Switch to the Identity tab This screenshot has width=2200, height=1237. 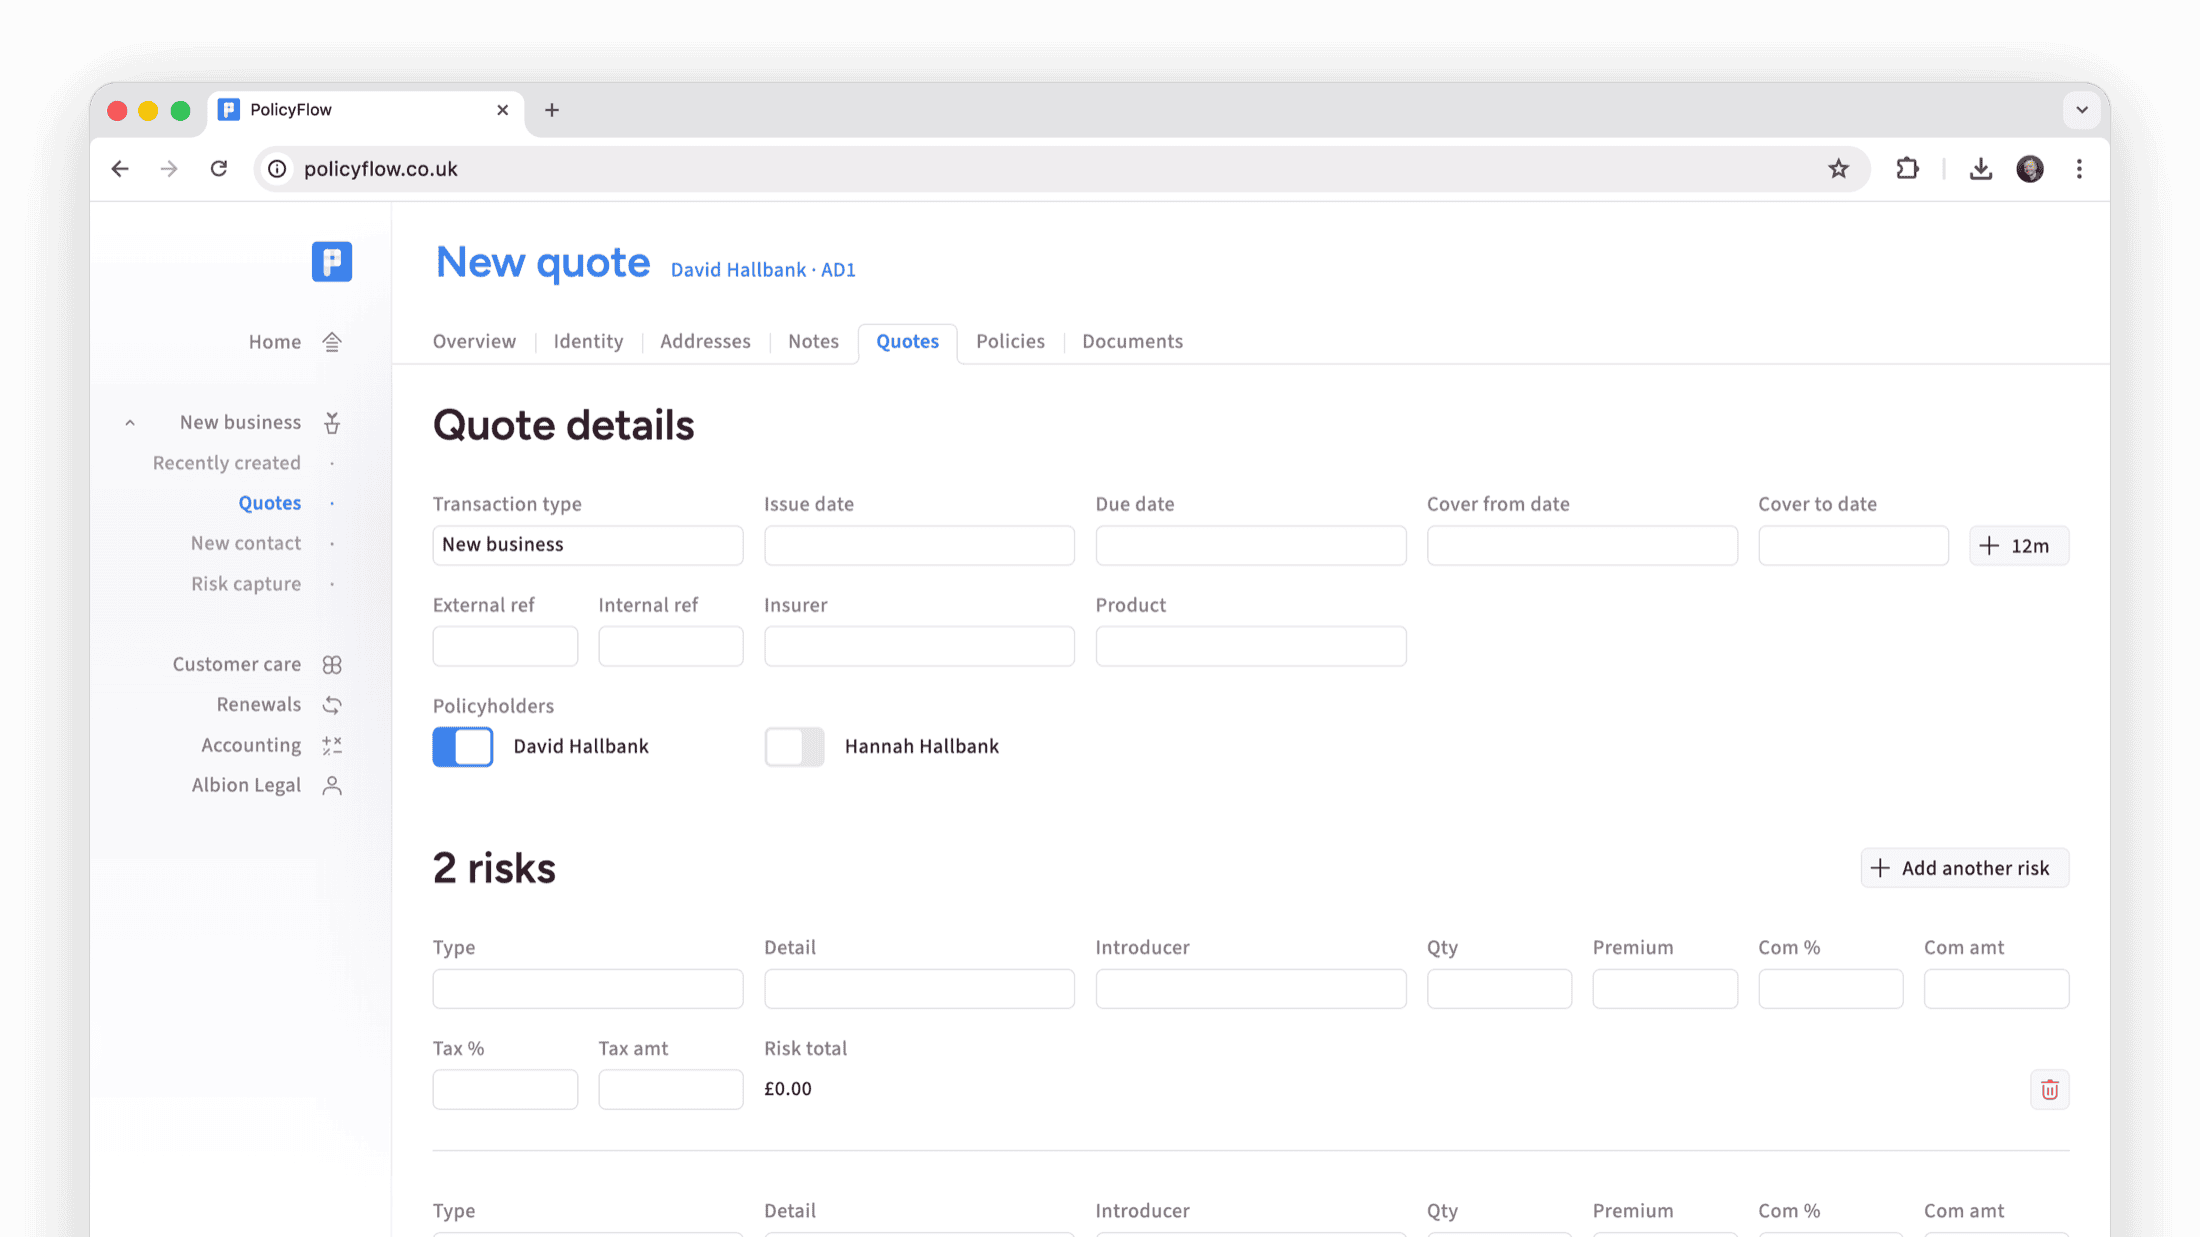tap(588, 342)
